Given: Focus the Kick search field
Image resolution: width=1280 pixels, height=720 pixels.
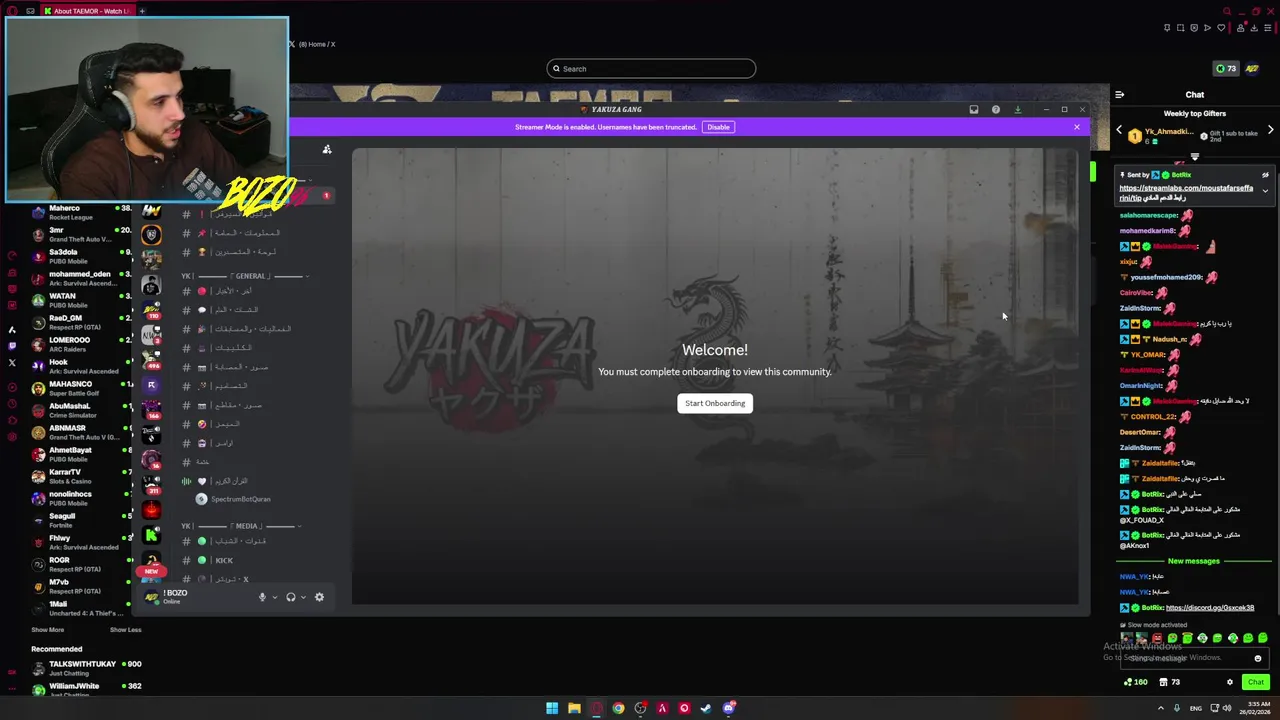Looking at the screenshot, I should [651, 69].
